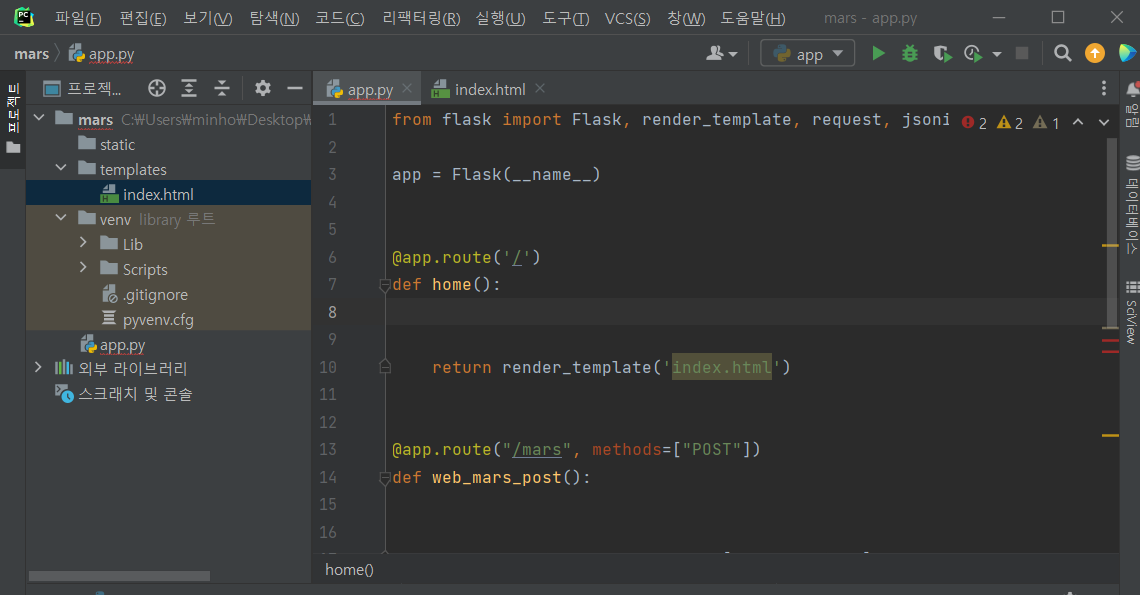Hide the project tool window with minus icon
The width and height of the screenshot is (1140, 595).
pyautogui.click(x=294, y=89)
